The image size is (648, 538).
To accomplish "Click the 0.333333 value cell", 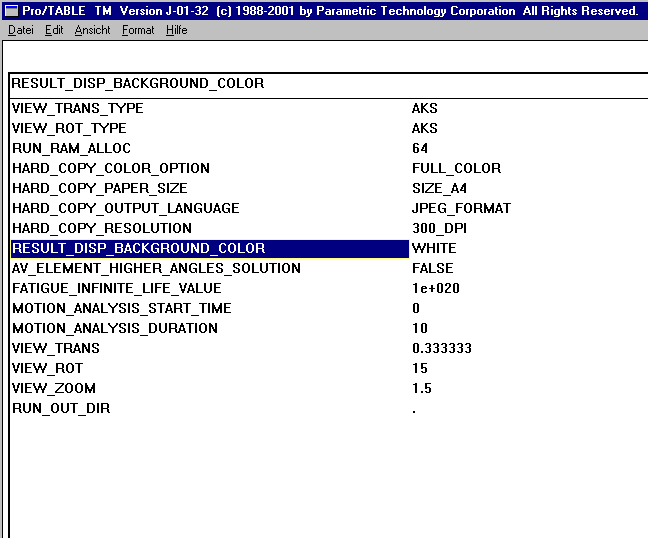I will pos(442,348).
